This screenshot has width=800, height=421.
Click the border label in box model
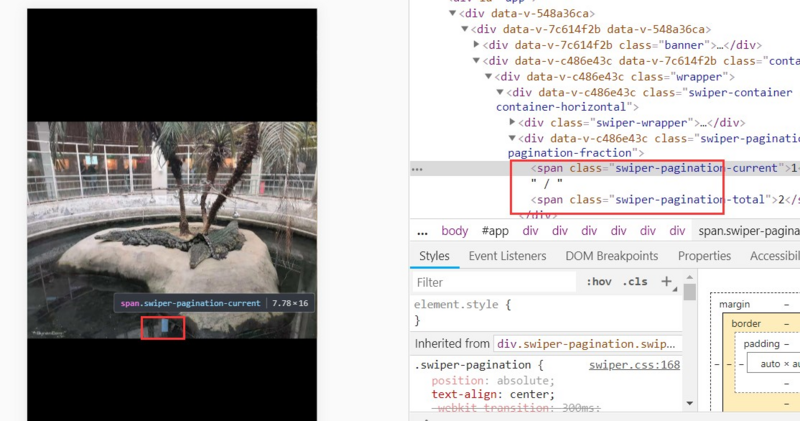[746, 324]
